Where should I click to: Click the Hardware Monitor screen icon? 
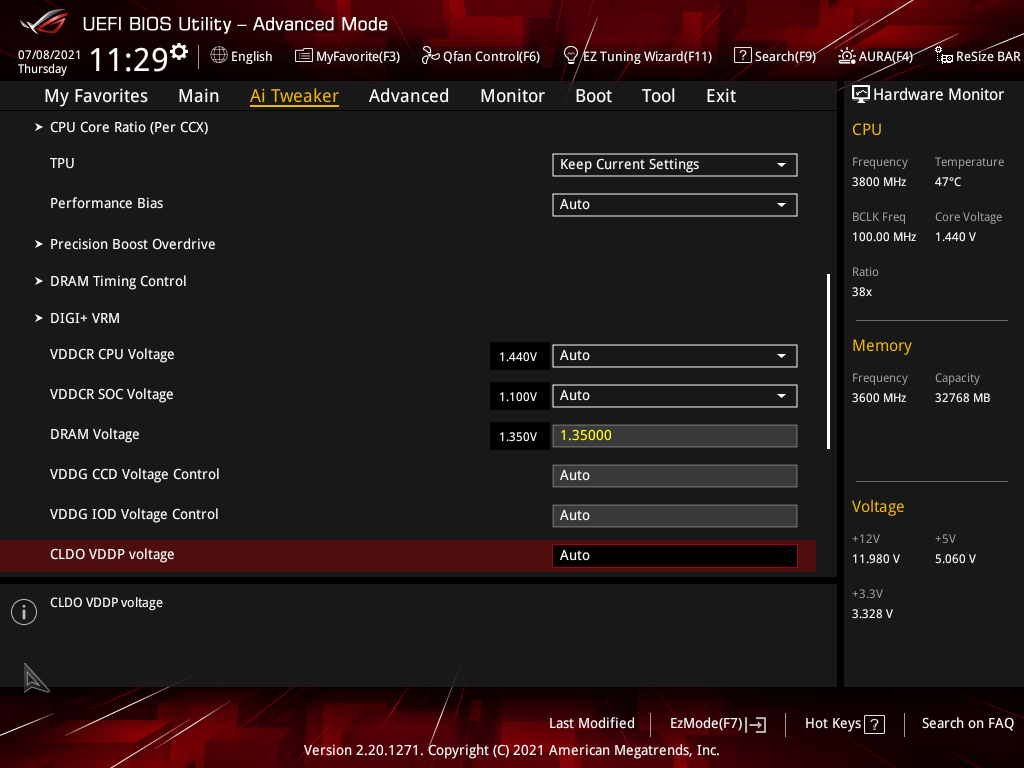click(861, 95)
